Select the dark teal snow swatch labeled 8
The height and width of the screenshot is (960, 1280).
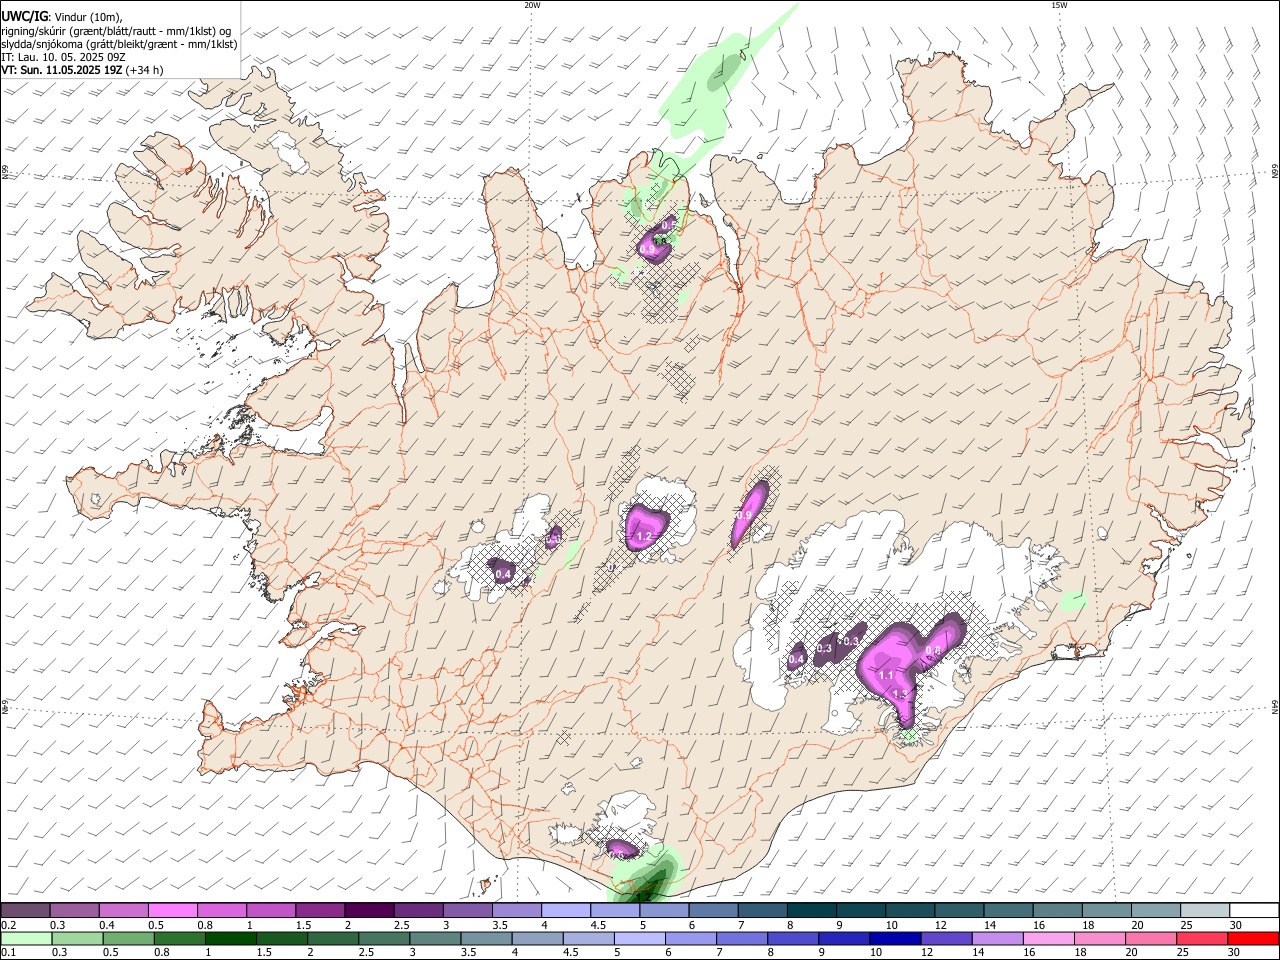tap(811, 910)
